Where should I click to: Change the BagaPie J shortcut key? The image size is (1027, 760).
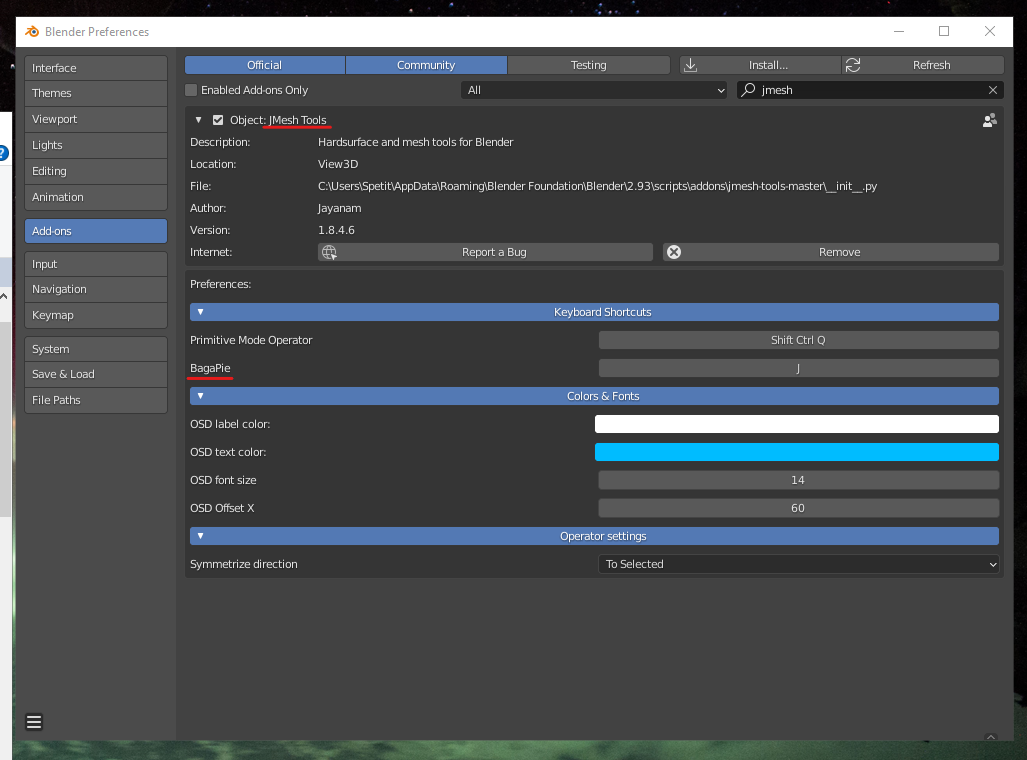(798, 368)
